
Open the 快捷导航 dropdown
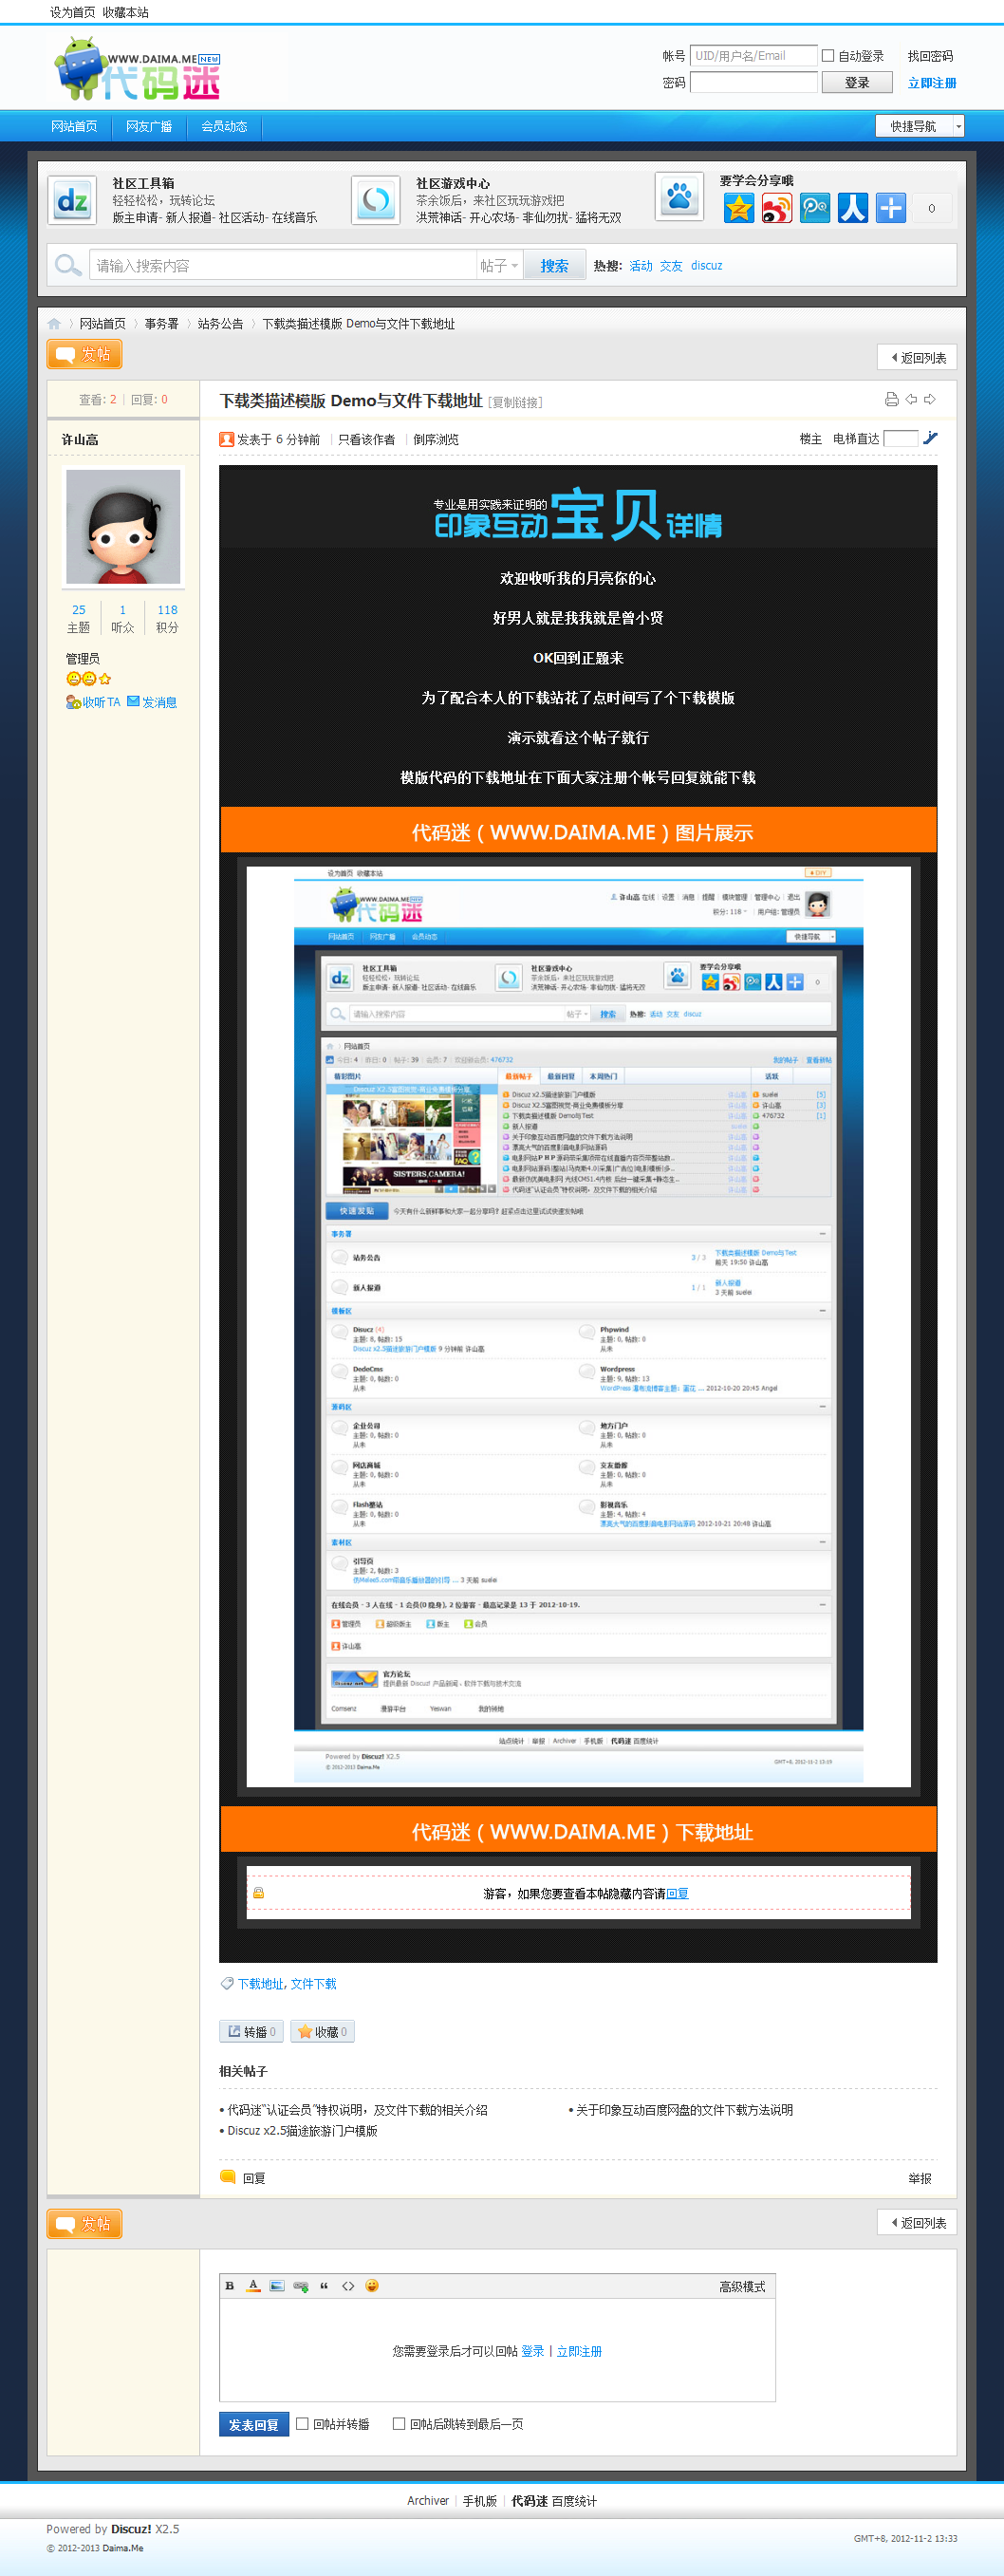tap(920, 126)
